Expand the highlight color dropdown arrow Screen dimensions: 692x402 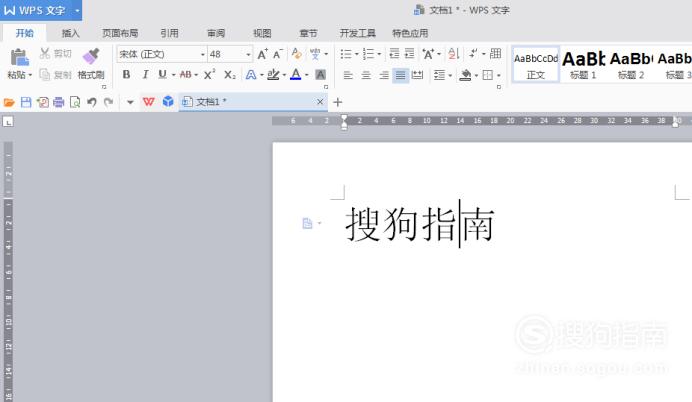284,75
